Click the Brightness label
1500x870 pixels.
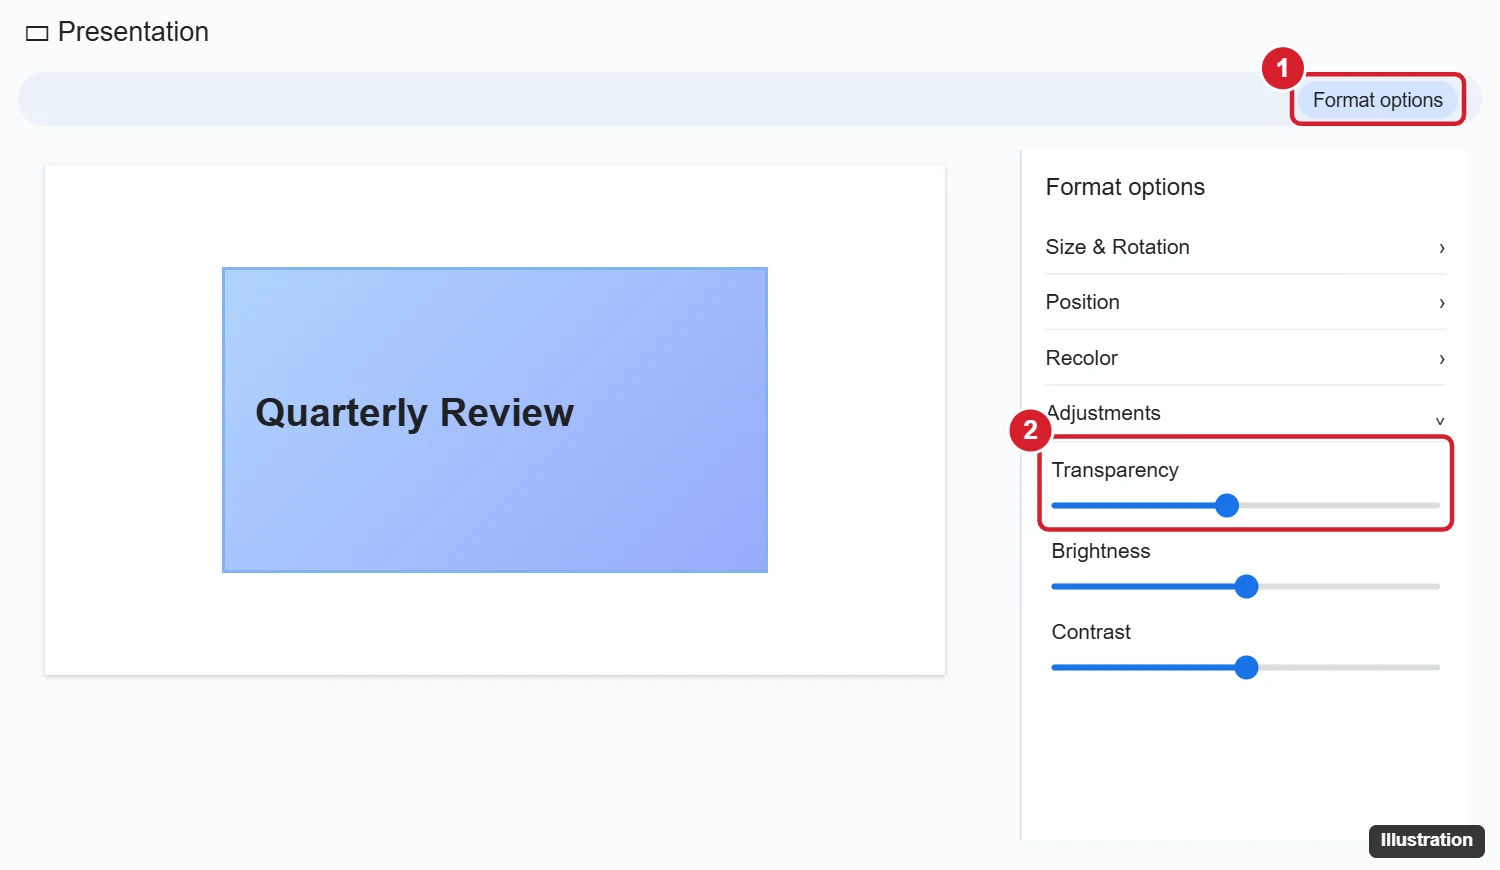click(x=1101, y=551)
